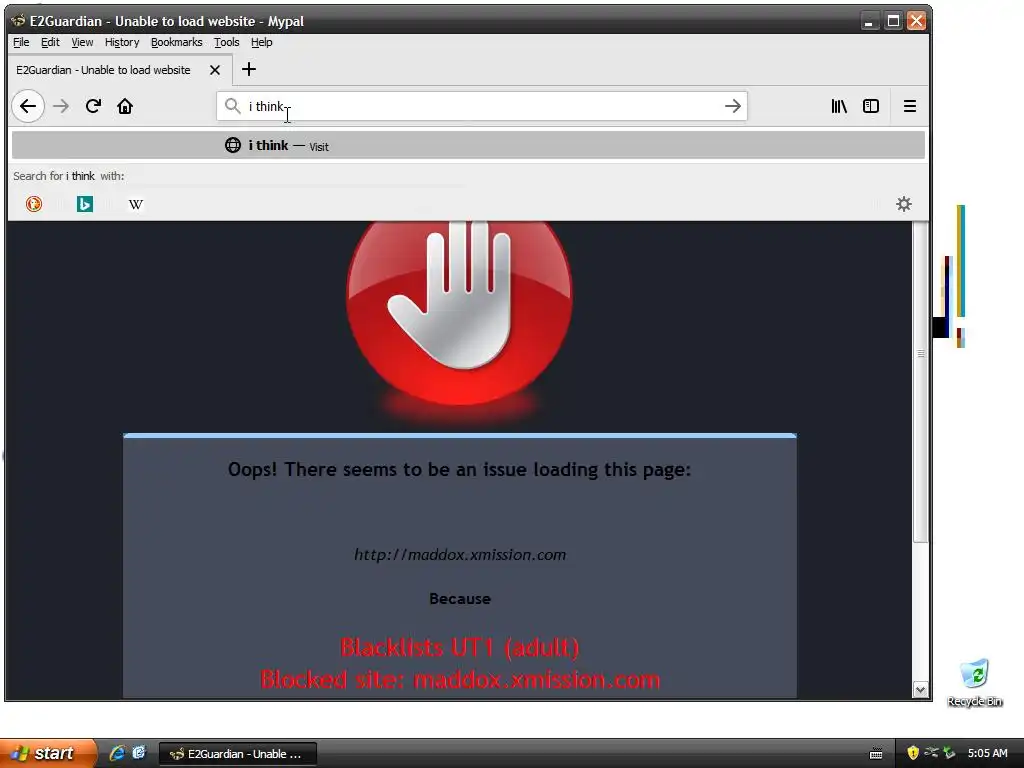Minimize the Mypal browser window

(x=869, y=21)
